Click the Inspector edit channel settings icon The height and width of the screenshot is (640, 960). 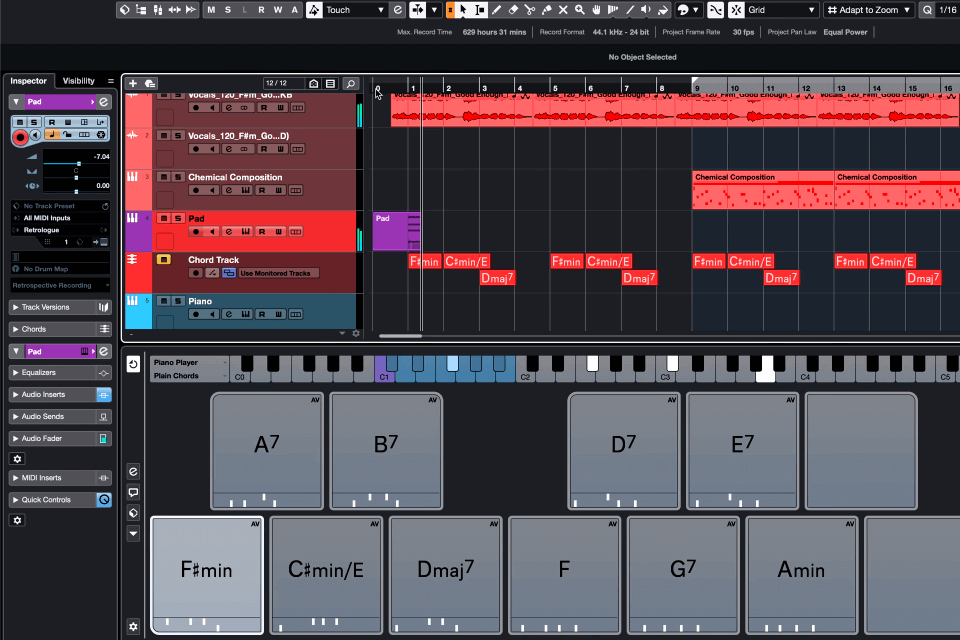click(104, 102)
